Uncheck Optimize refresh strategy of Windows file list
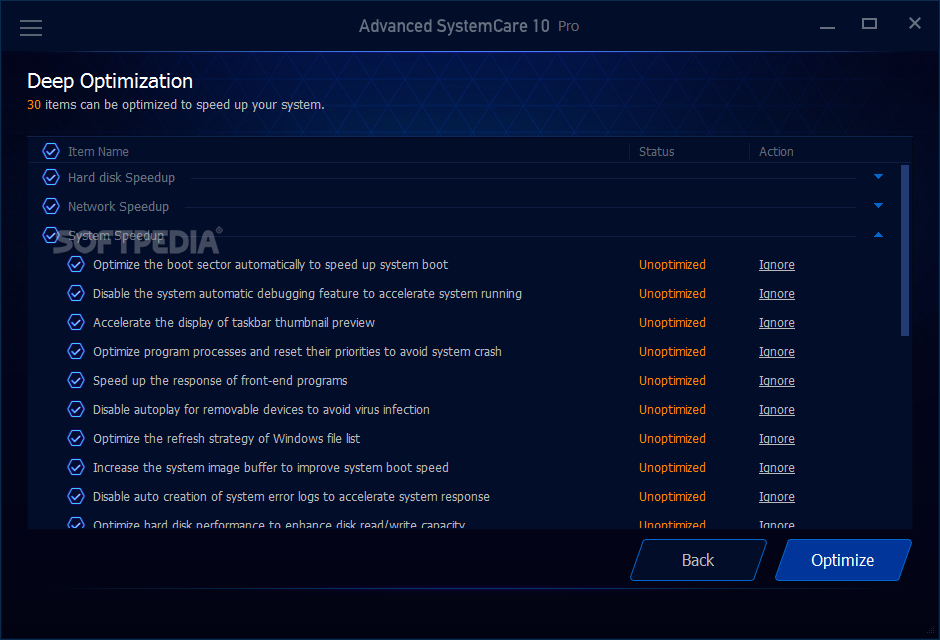The width and height of the screenshot is (940, 640). click(76, 439)
